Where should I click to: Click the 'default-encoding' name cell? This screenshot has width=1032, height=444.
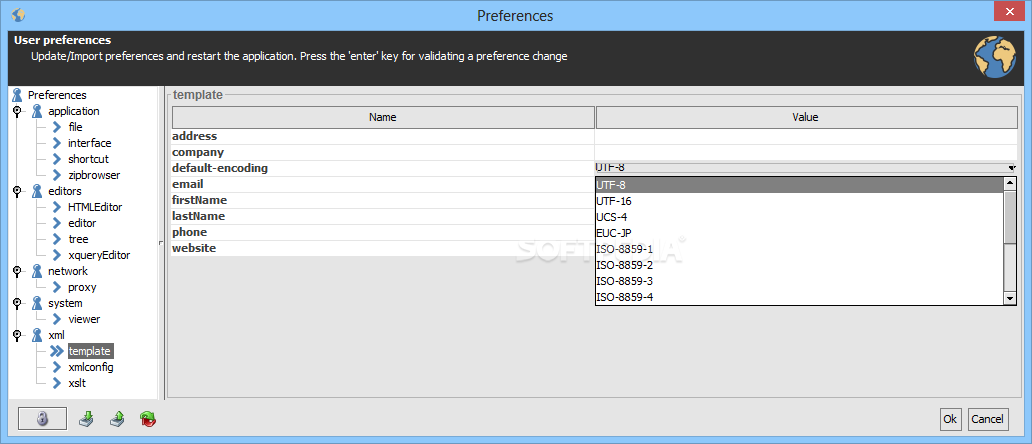[x=382, y=168]
